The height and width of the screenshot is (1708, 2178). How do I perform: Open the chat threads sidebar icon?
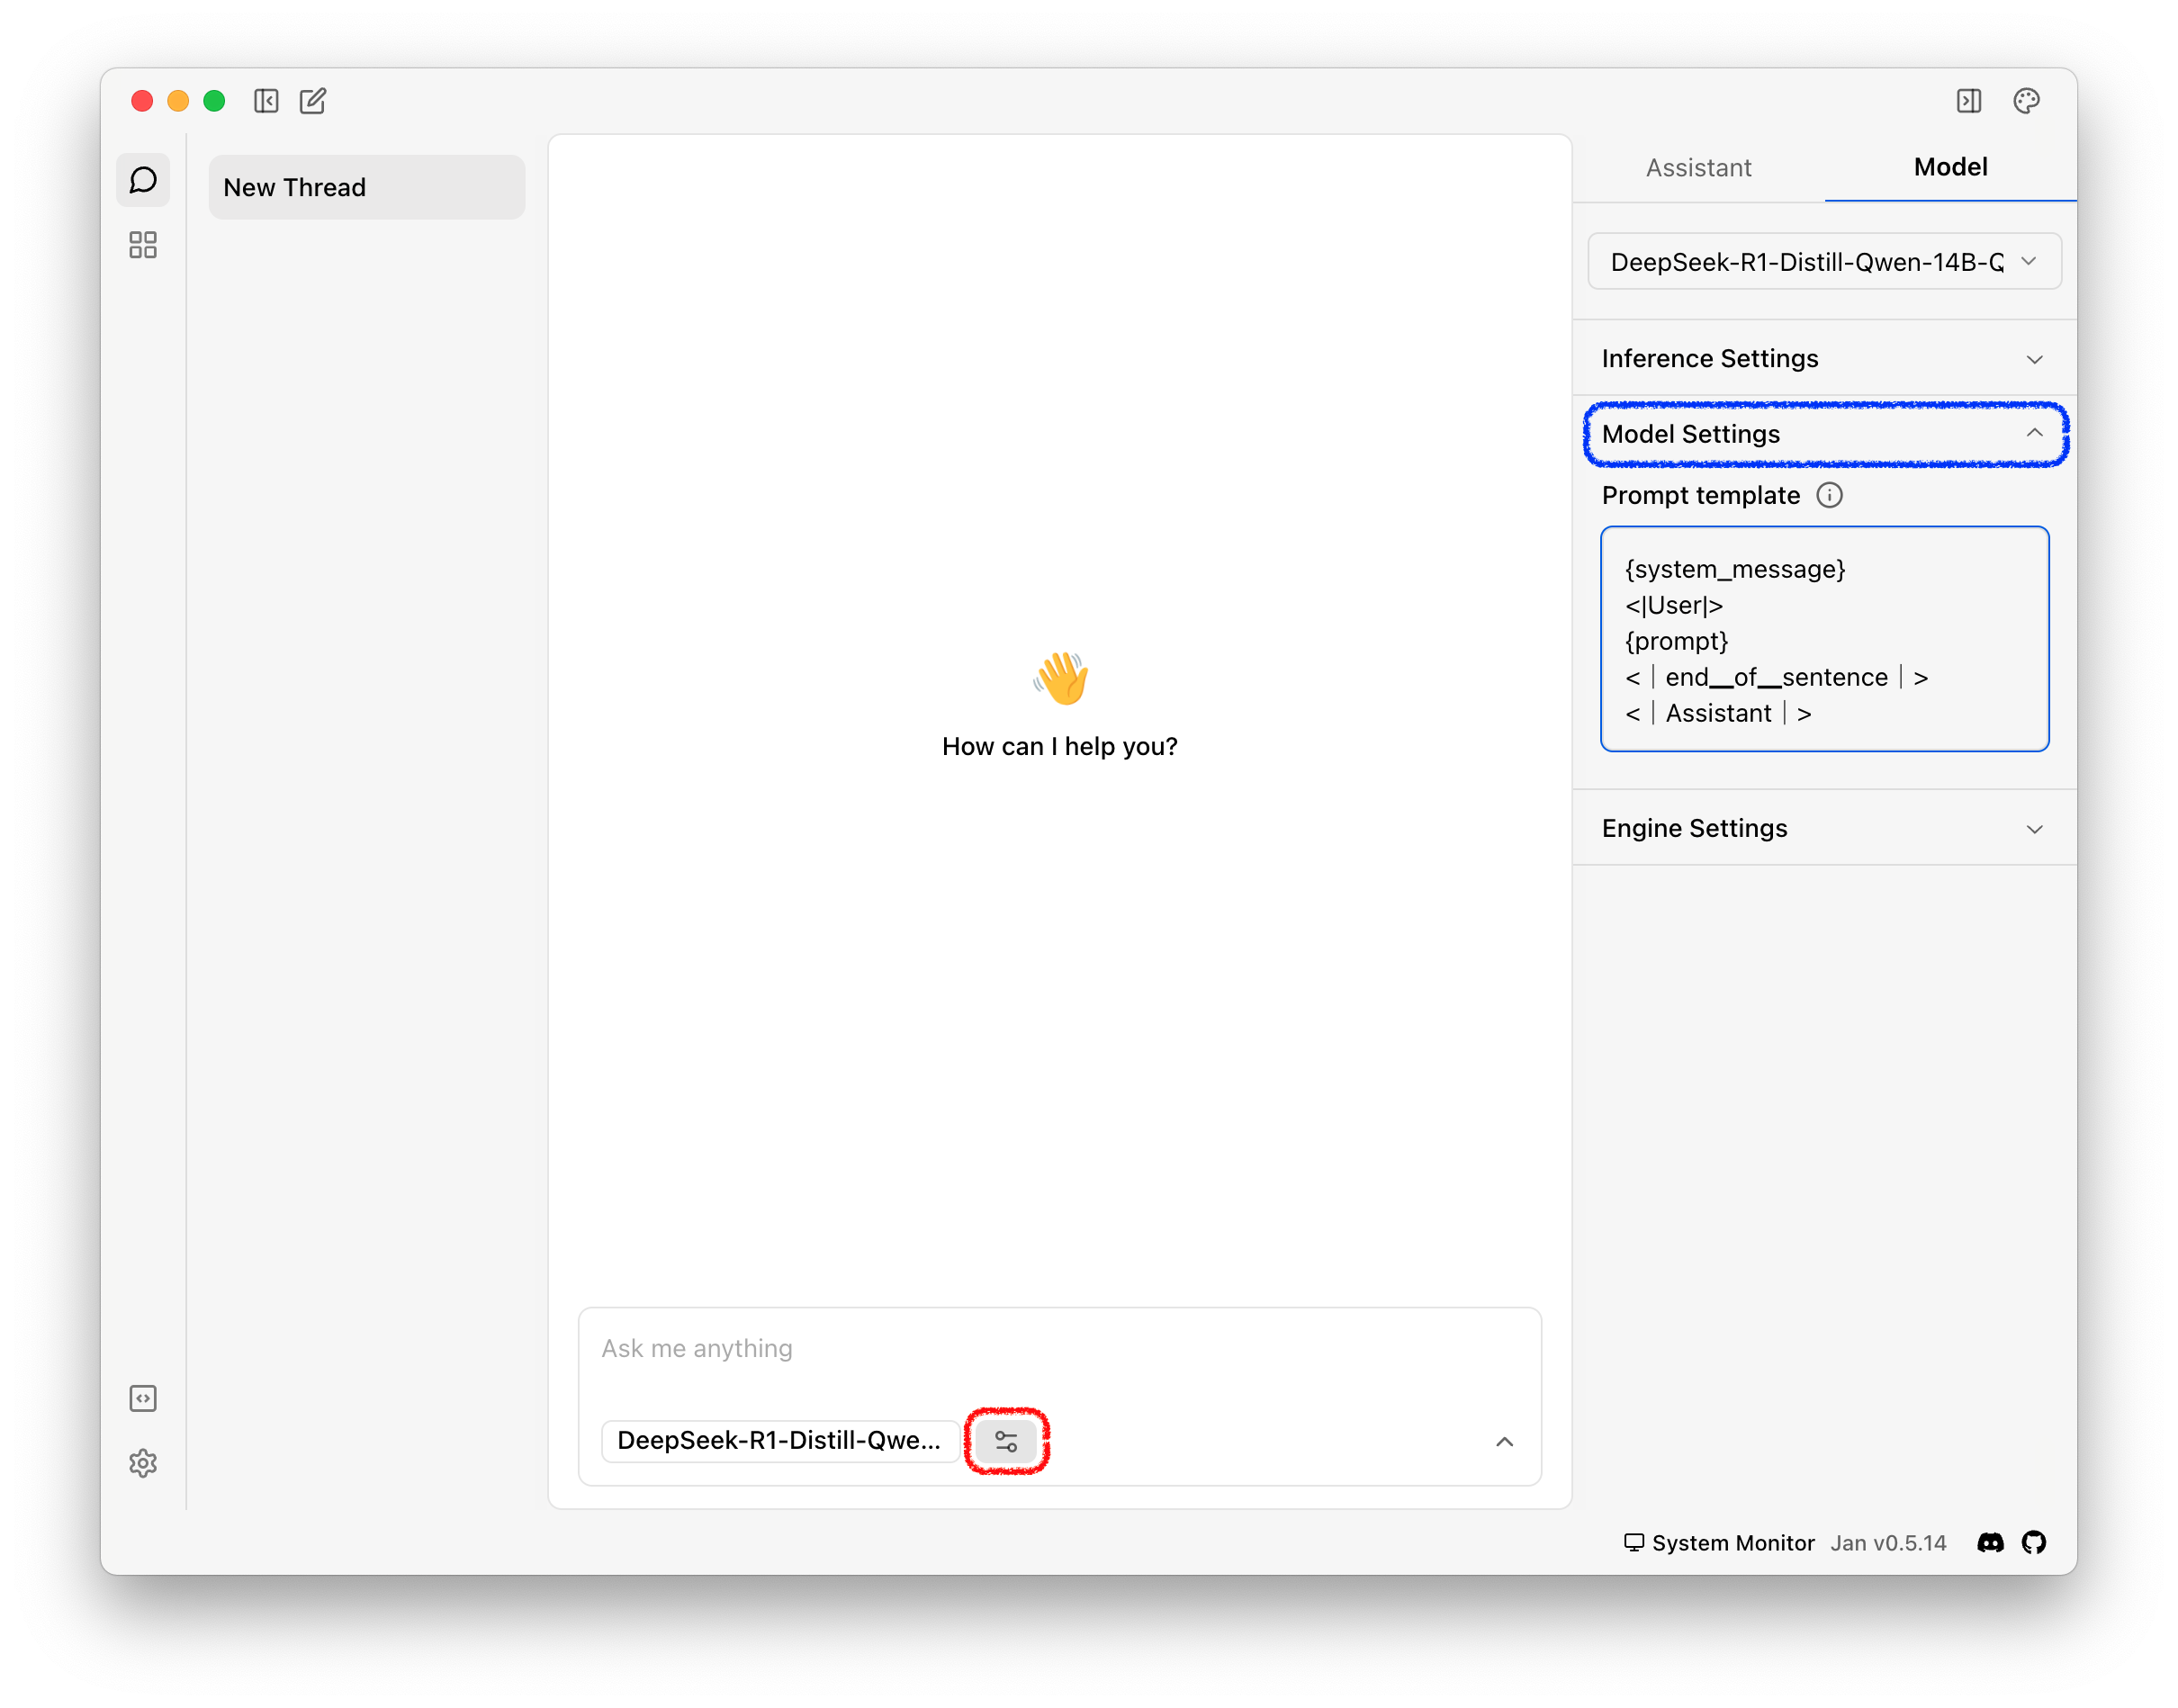(143, 180)
